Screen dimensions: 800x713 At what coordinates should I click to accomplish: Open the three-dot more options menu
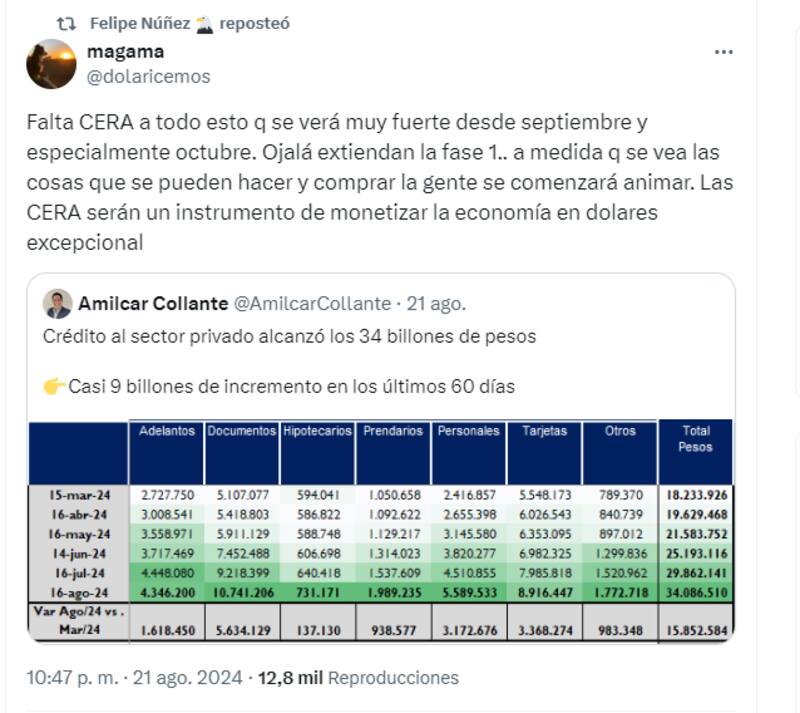point(724,53)
